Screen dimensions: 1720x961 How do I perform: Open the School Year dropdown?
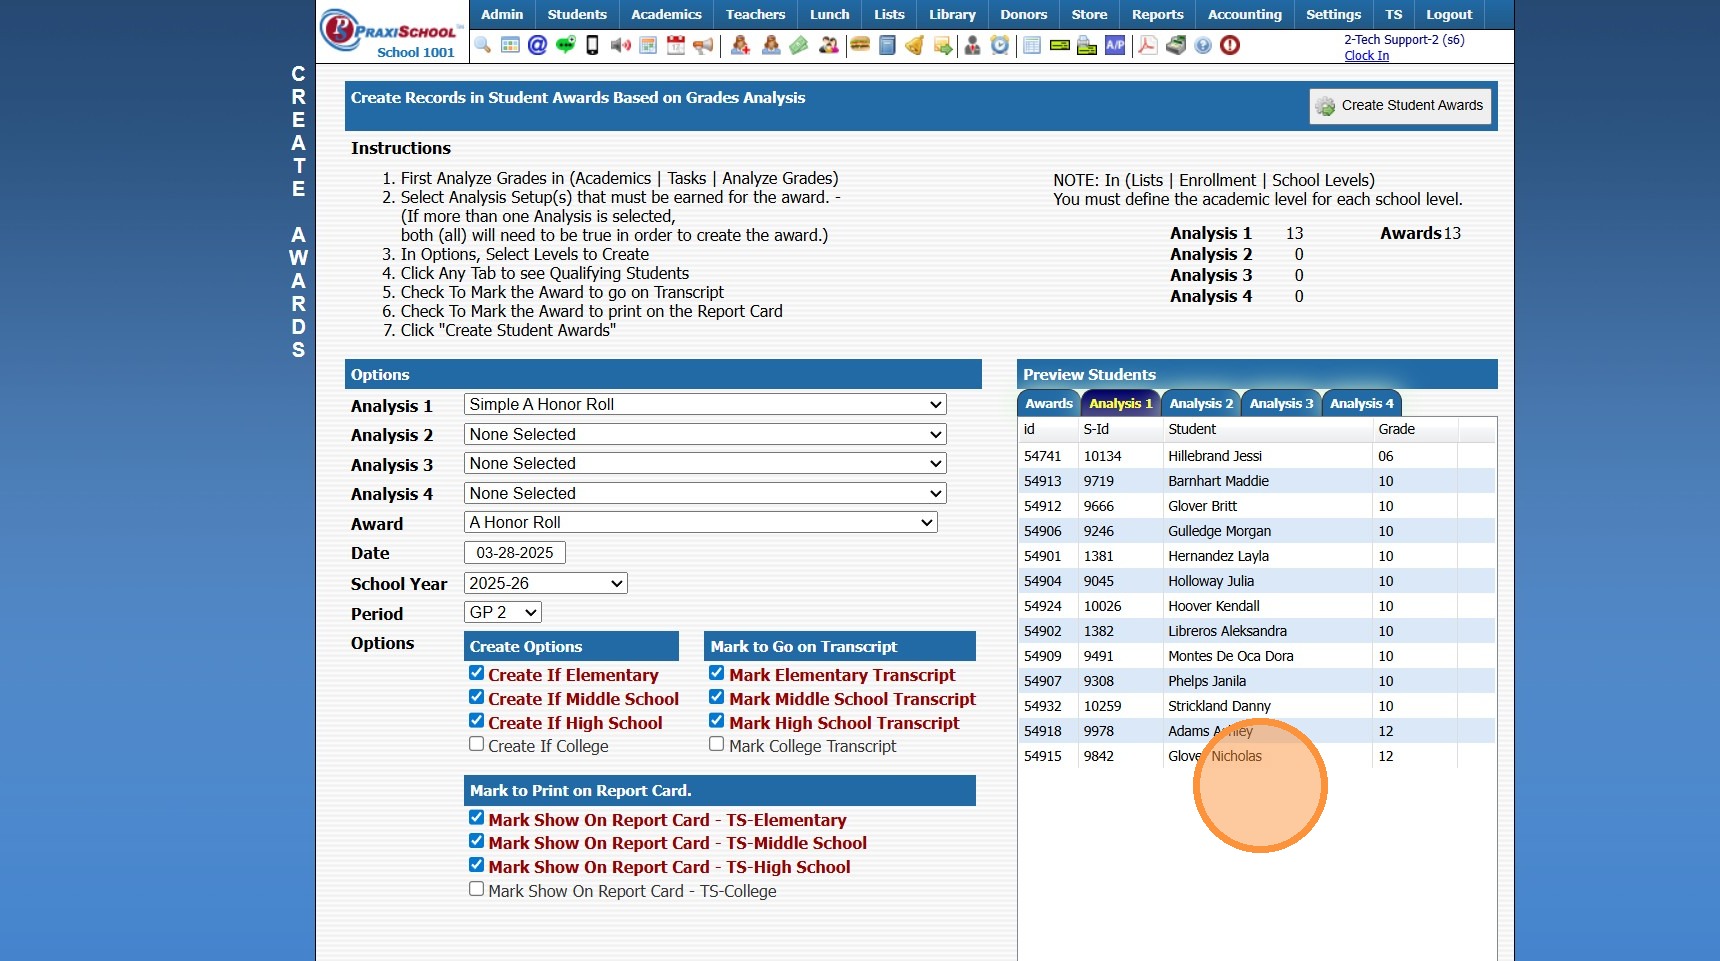coord(545,584)
